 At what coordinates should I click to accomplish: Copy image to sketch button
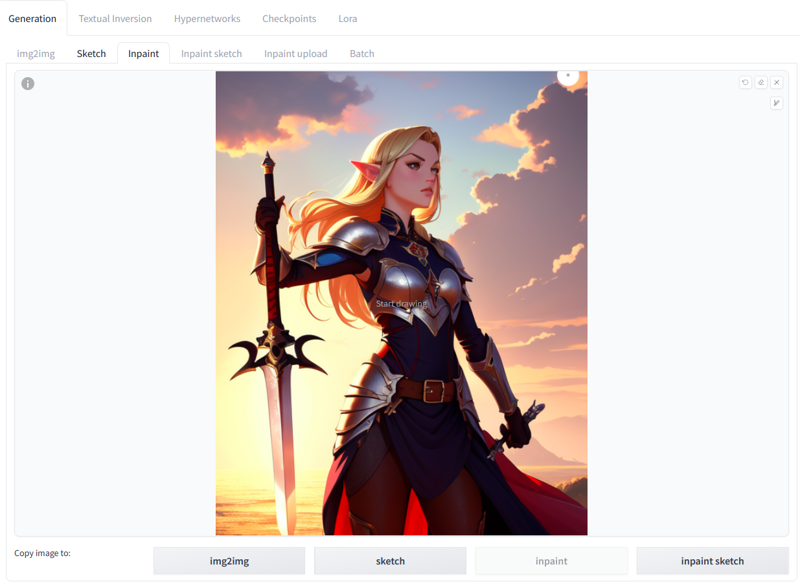coord(390,561)
